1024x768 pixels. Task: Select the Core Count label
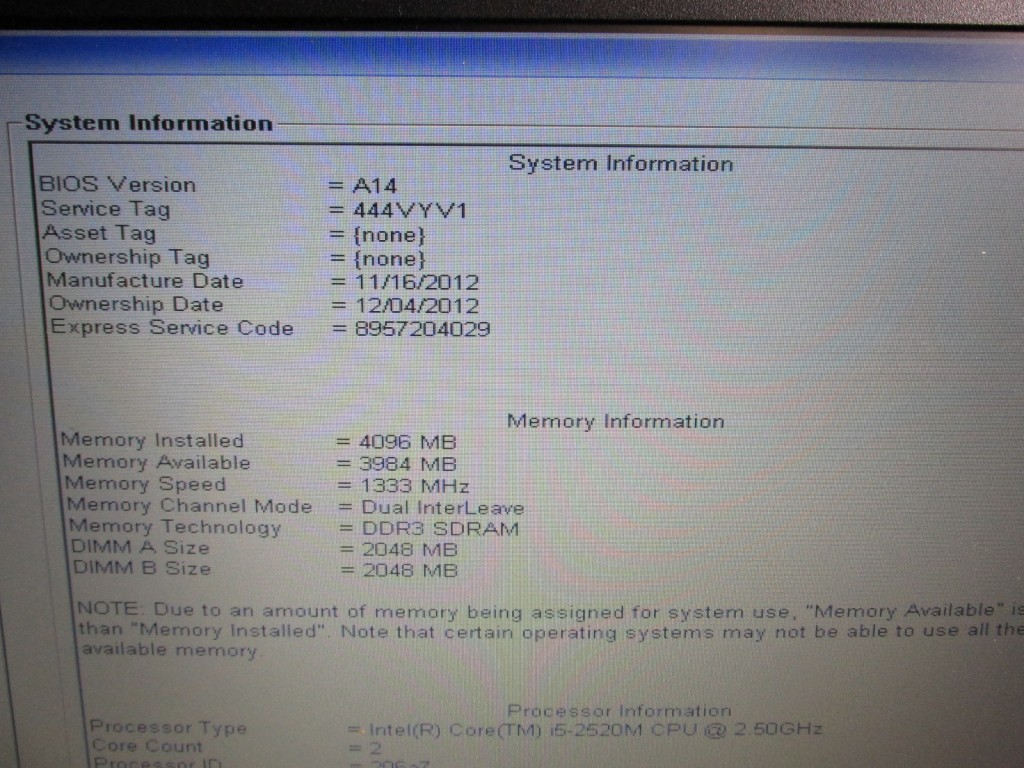coord(148,745)
